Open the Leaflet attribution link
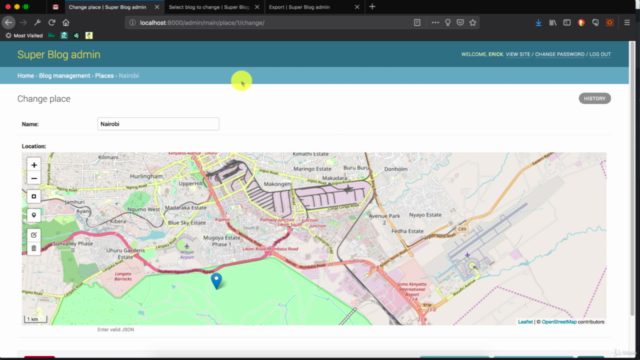 pyautogui.click(x=525, y=322)
